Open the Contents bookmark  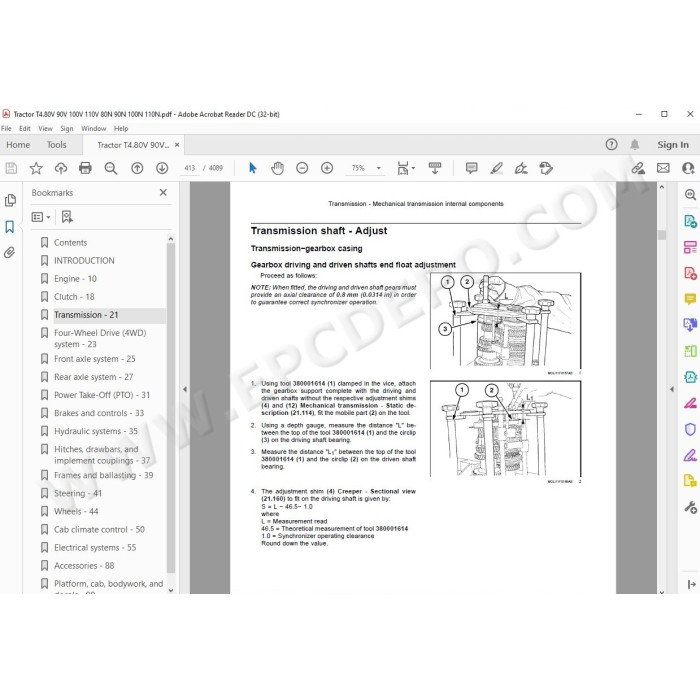click(x=71, y=243)
